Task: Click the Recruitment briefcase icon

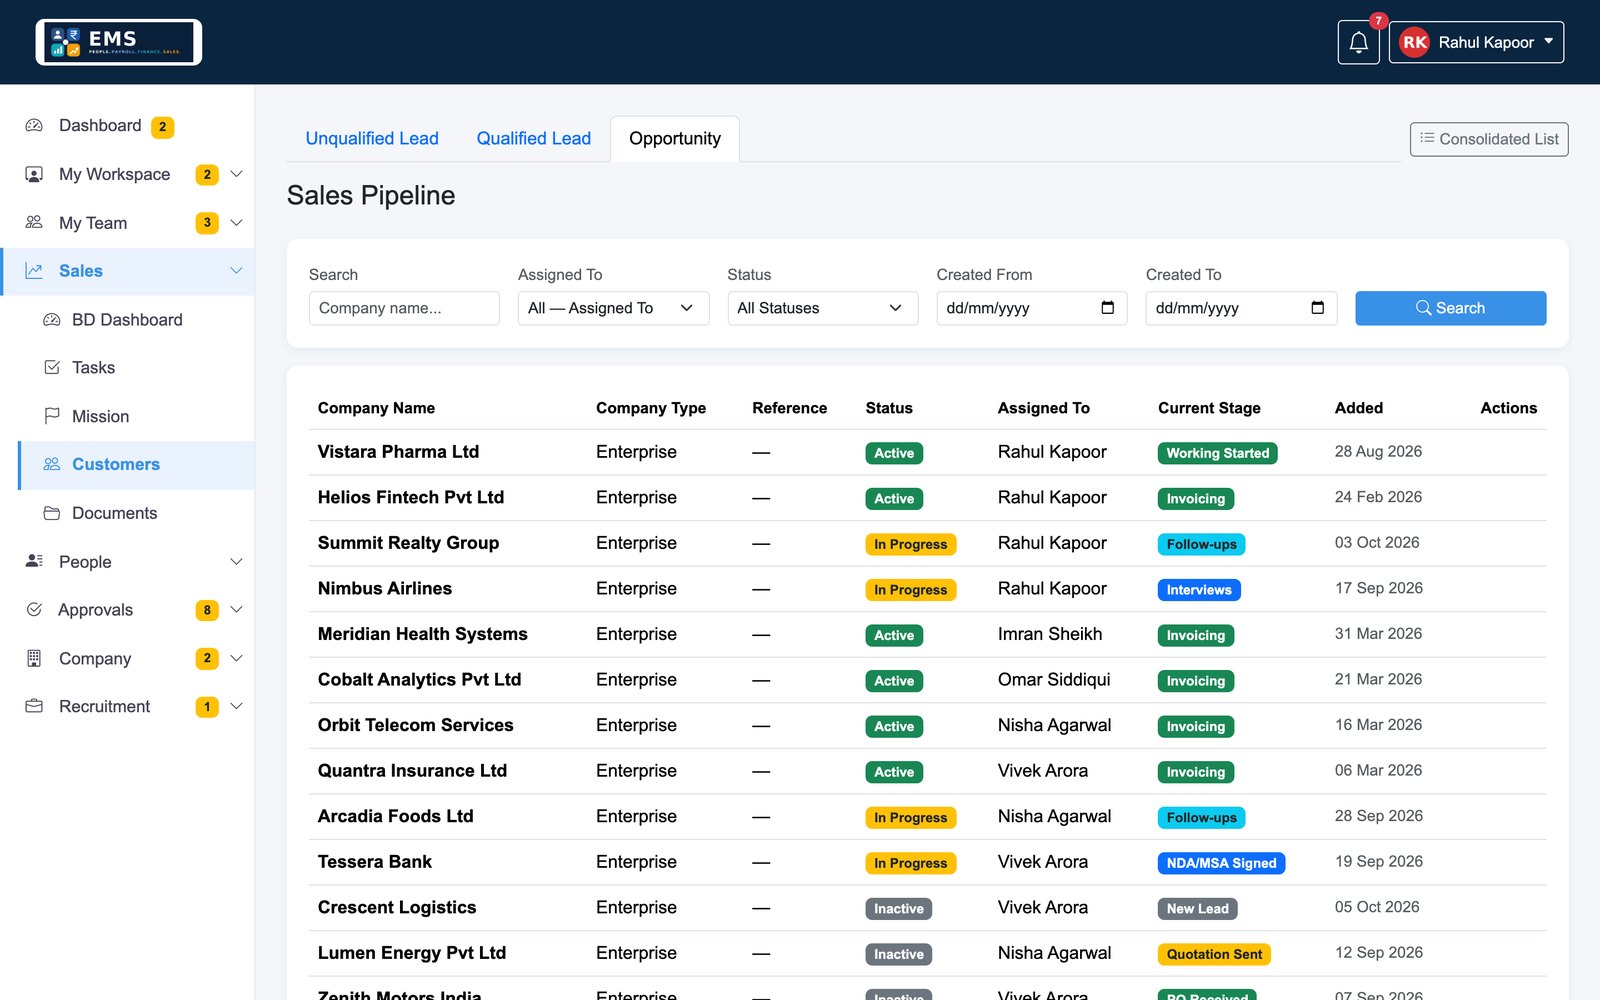Action: [34, 706]
